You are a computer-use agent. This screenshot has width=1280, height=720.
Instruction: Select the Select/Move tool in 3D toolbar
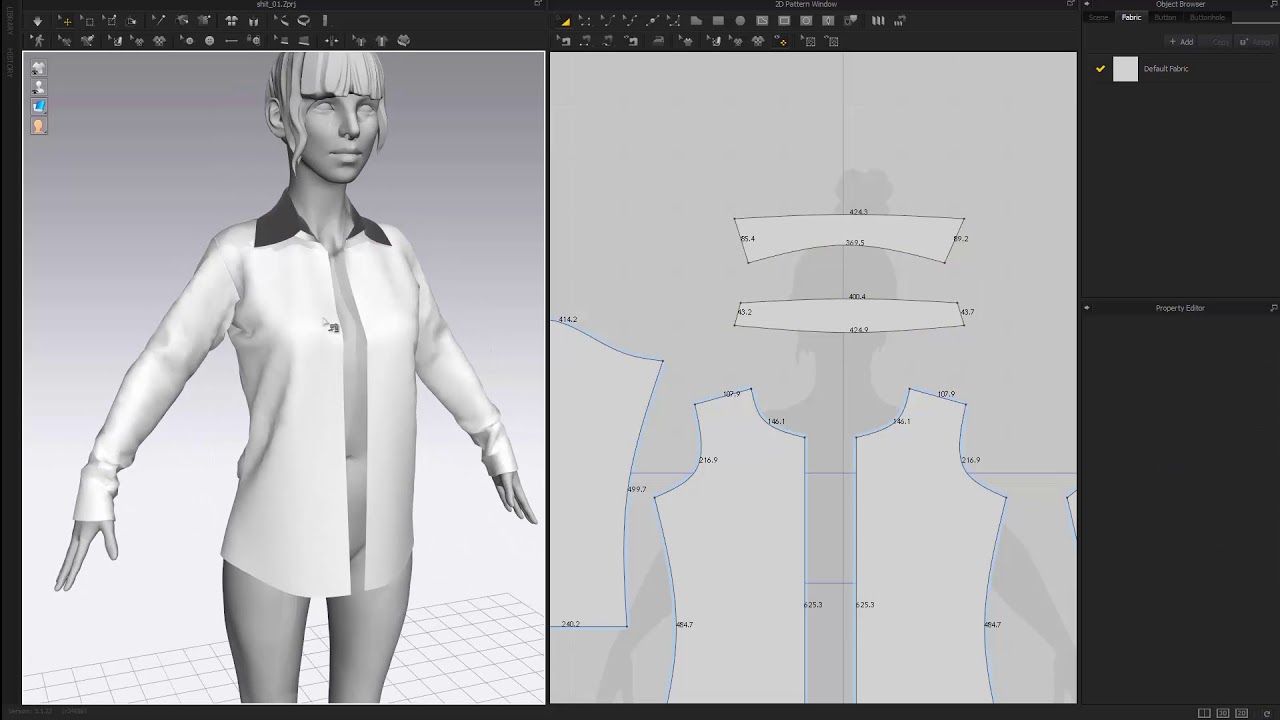(66, 21)
